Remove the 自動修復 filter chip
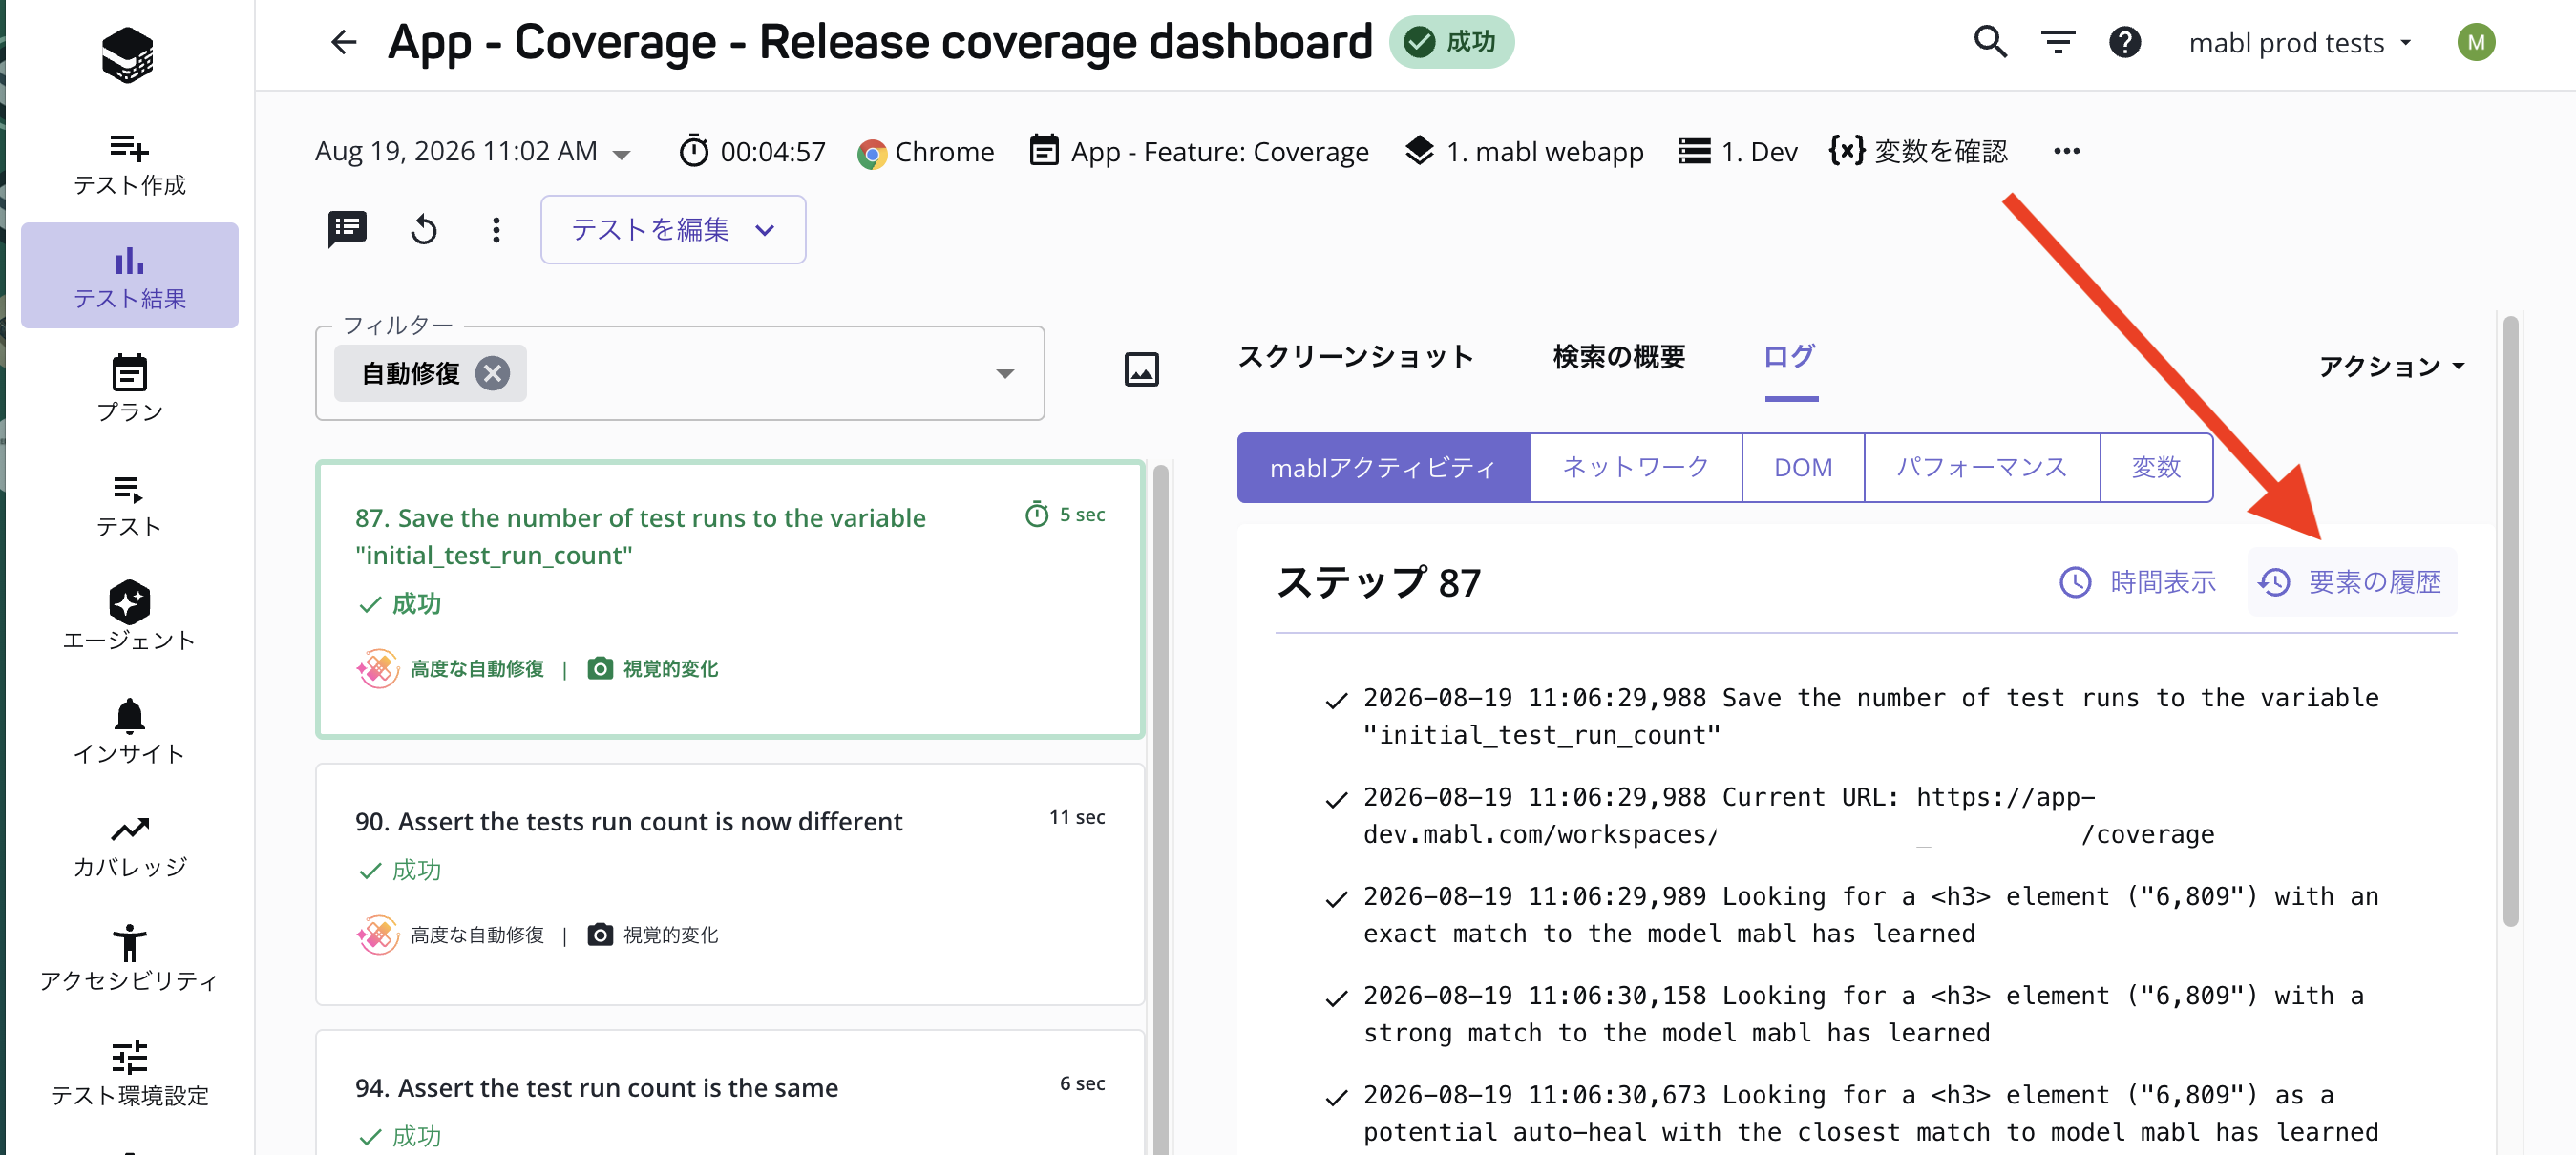This screenshot has width=2576, height=1155. (x=492, y=373)
